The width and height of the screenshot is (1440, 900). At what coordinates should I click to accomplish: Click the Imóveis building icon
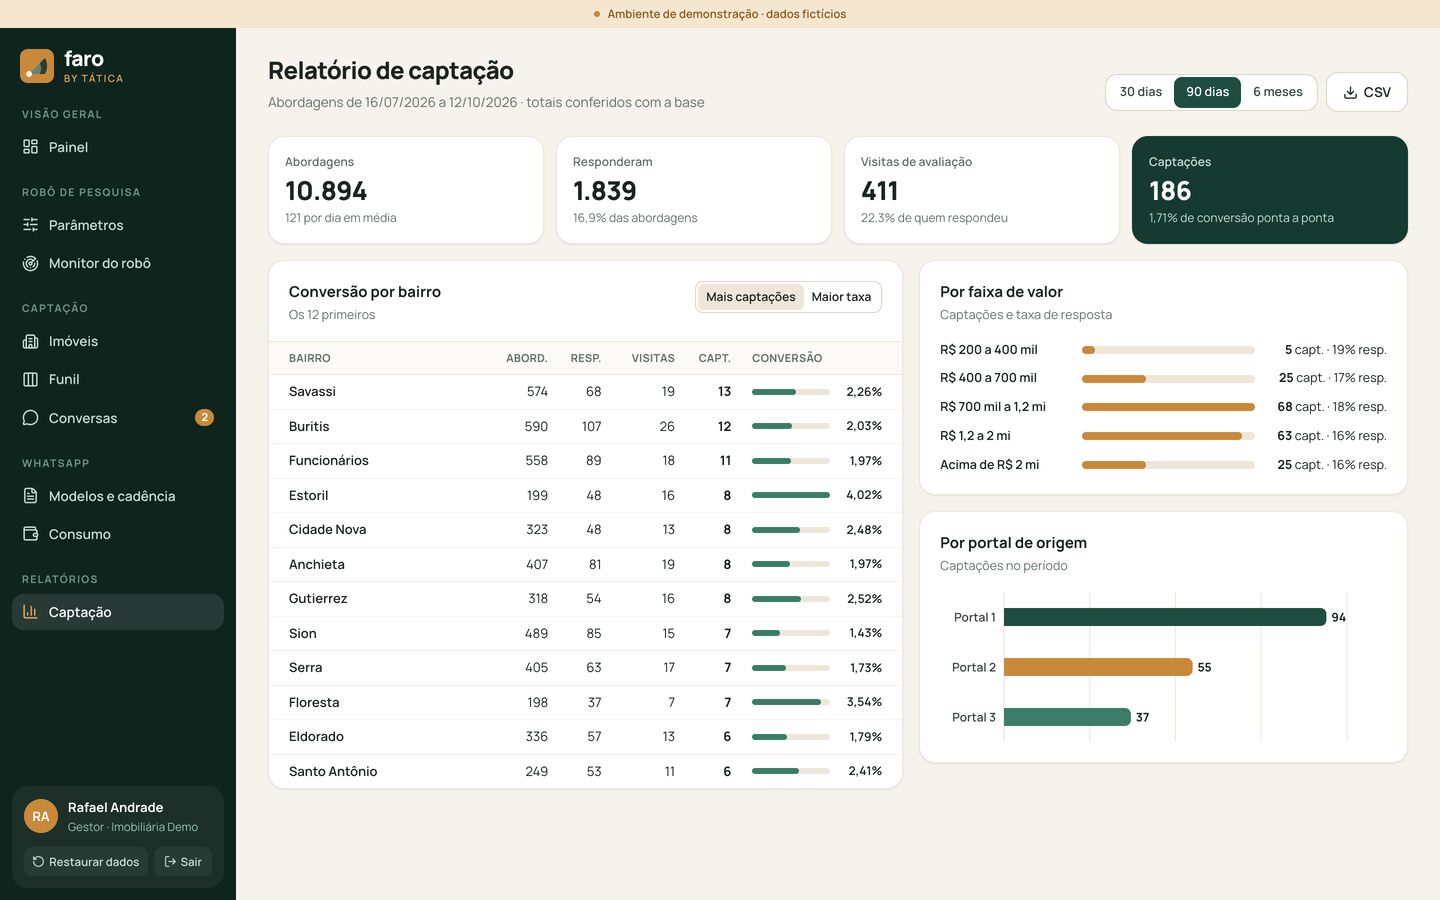click(x=30, y=341)
